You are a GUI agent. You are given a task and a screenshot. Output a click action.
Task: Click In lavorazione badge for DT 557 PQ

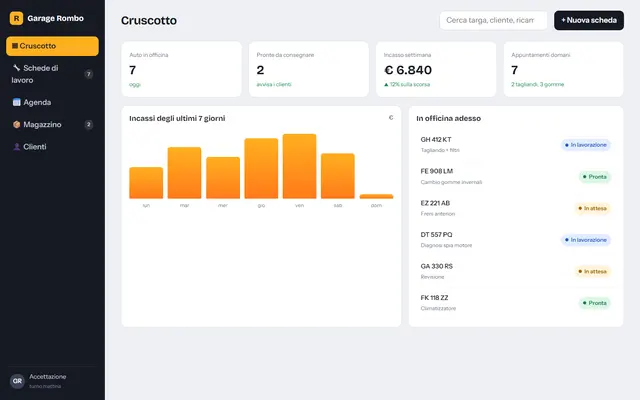coord(586,240)
